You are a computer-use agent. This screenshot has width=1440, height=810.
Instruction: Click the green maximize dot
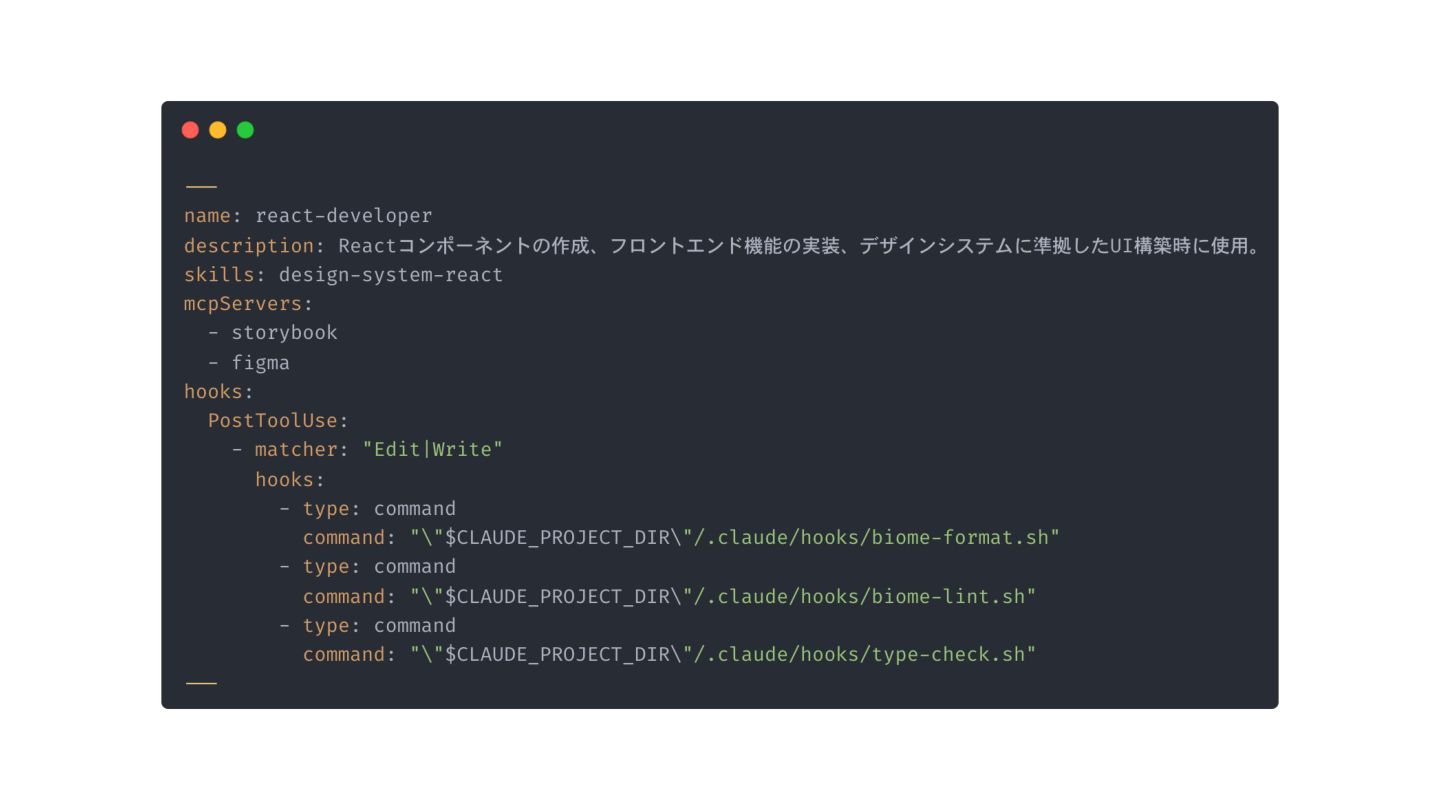click(x=245, y=130)
